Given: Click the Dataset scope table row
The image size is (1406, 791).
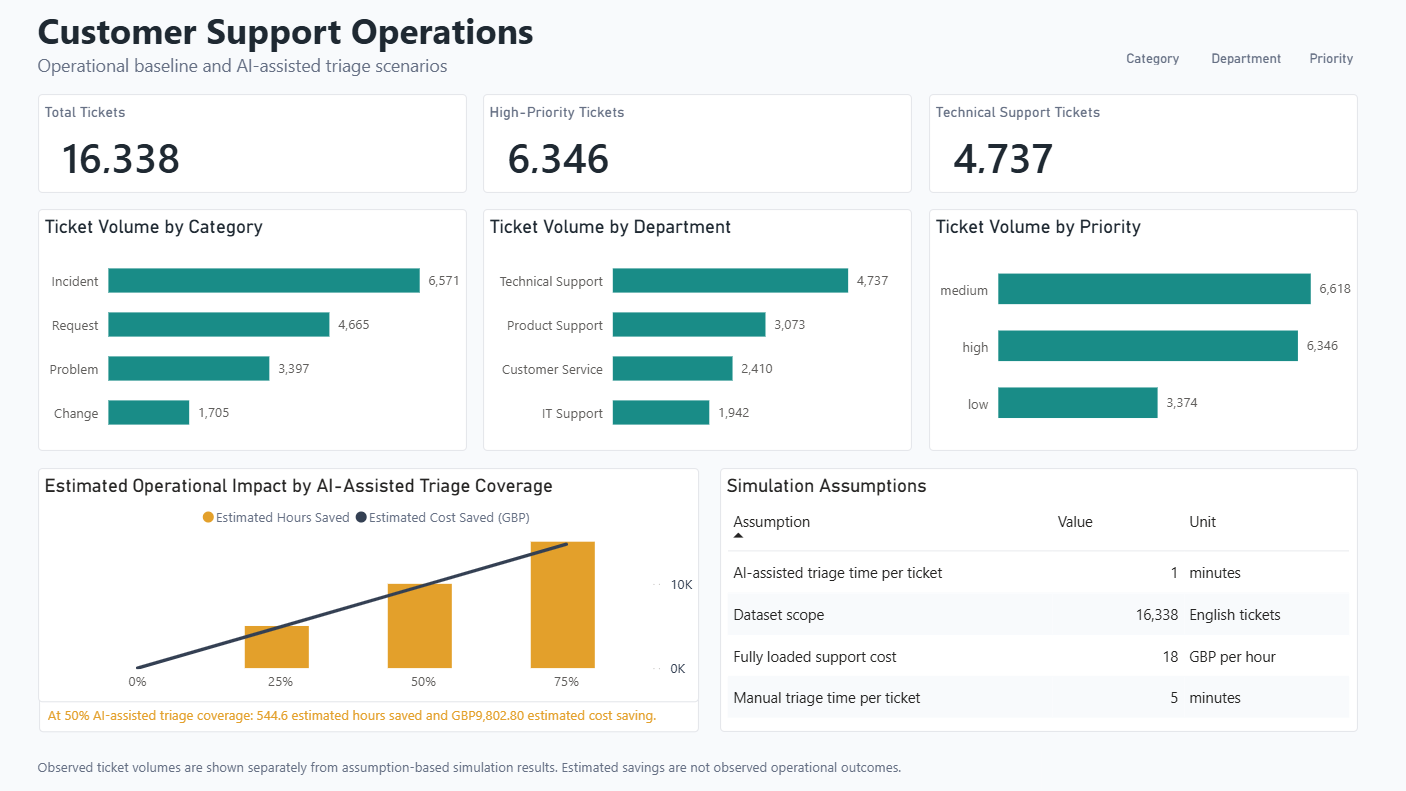Looking at the screenshot, I should click(1038, 615).
